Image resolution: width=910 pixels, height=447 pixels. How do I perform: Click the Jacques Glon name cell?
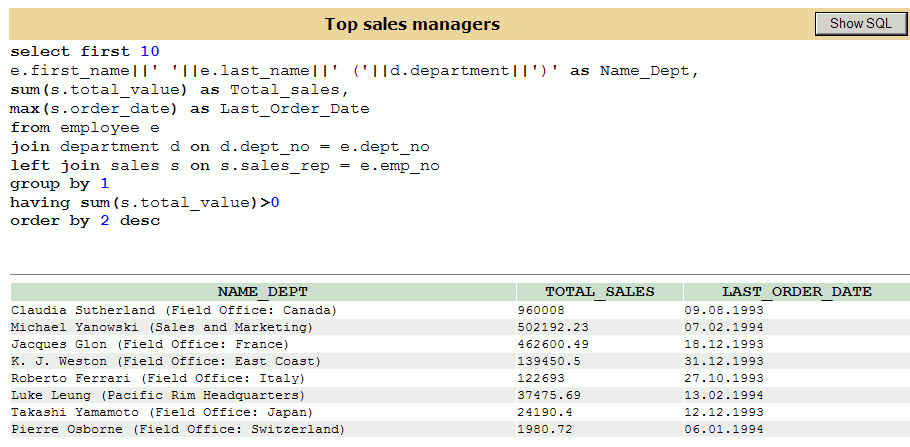(263, 344)
